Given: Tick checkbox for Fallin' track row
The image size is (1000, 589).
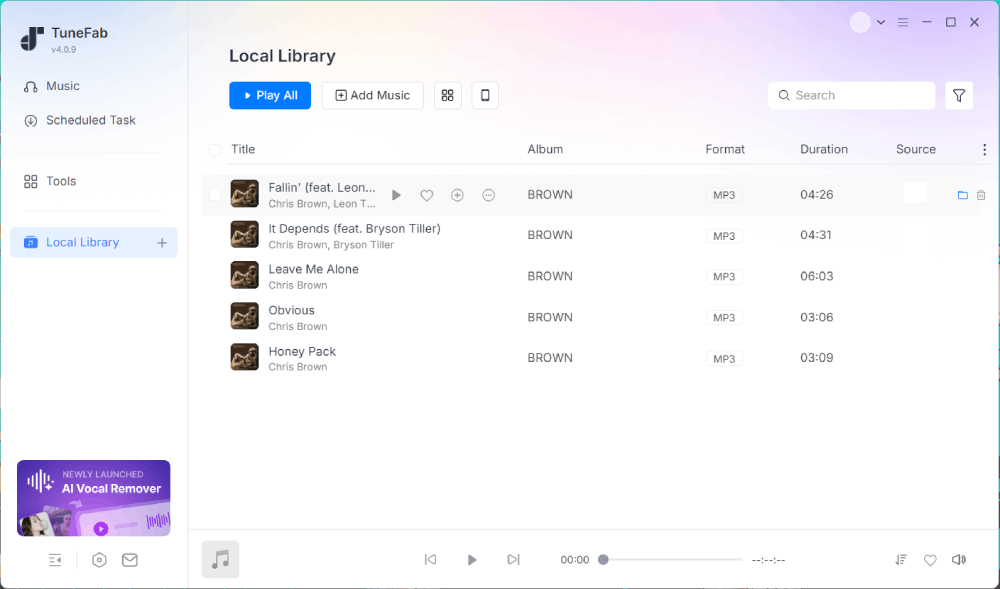Looking at the screenshot, I should (215, 195).
